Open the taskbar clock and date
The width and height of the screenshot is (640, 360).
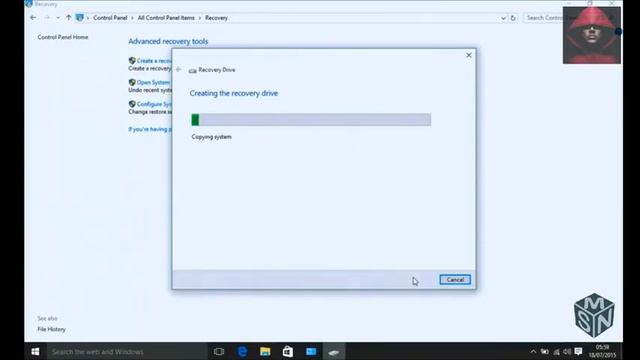tap(602, 351)
